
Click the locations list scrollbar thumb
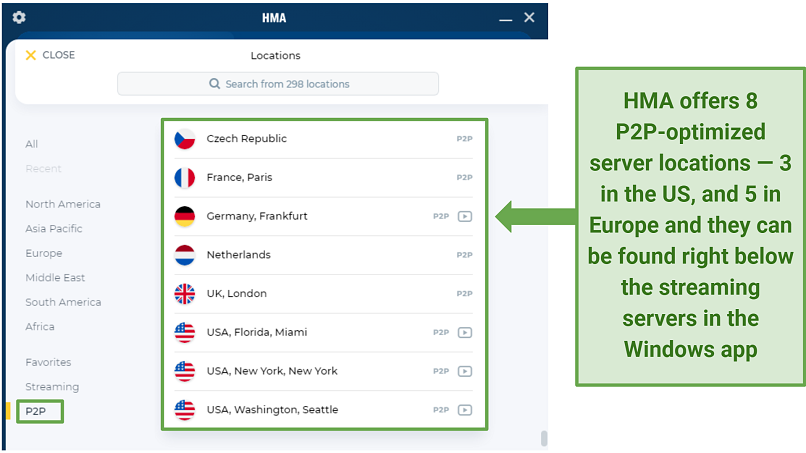point(544,439)
